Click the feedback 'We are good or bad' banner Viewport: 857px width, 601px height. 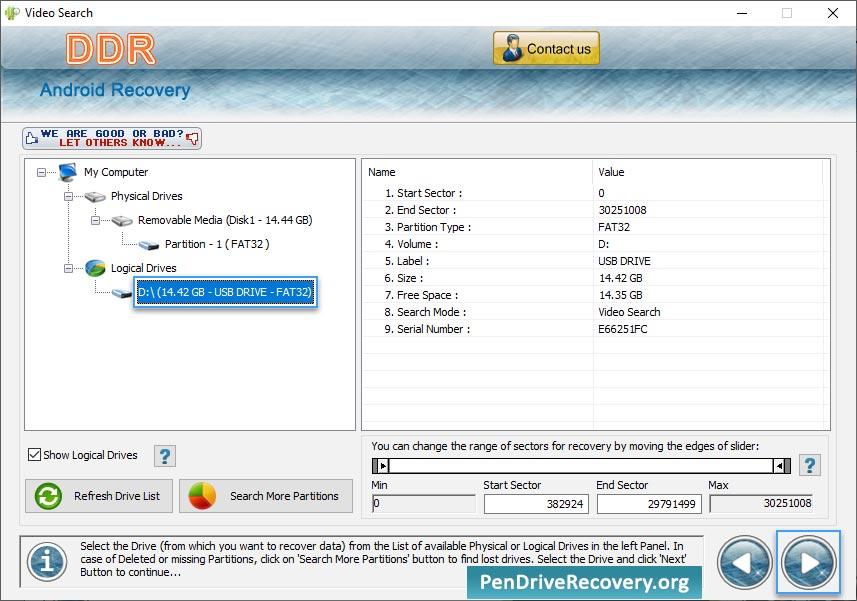112,138
